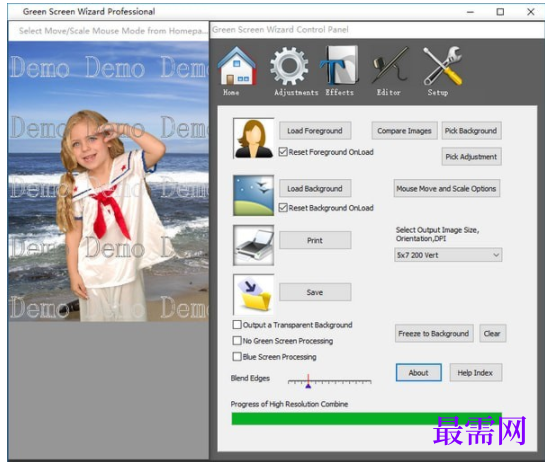
Task: Click the save folder icon
Action: tap(253, 294)
